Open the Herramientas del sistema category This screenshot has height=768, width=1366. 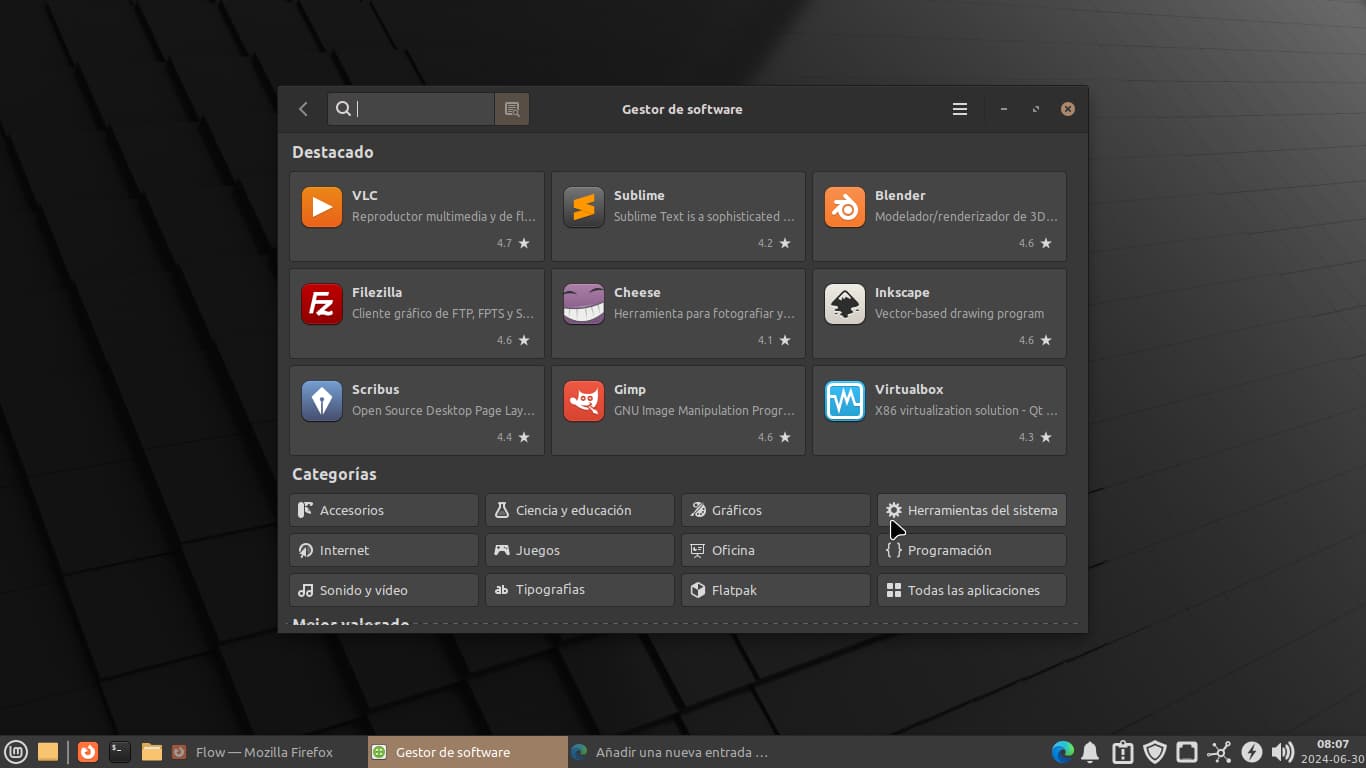coord(971,510)
